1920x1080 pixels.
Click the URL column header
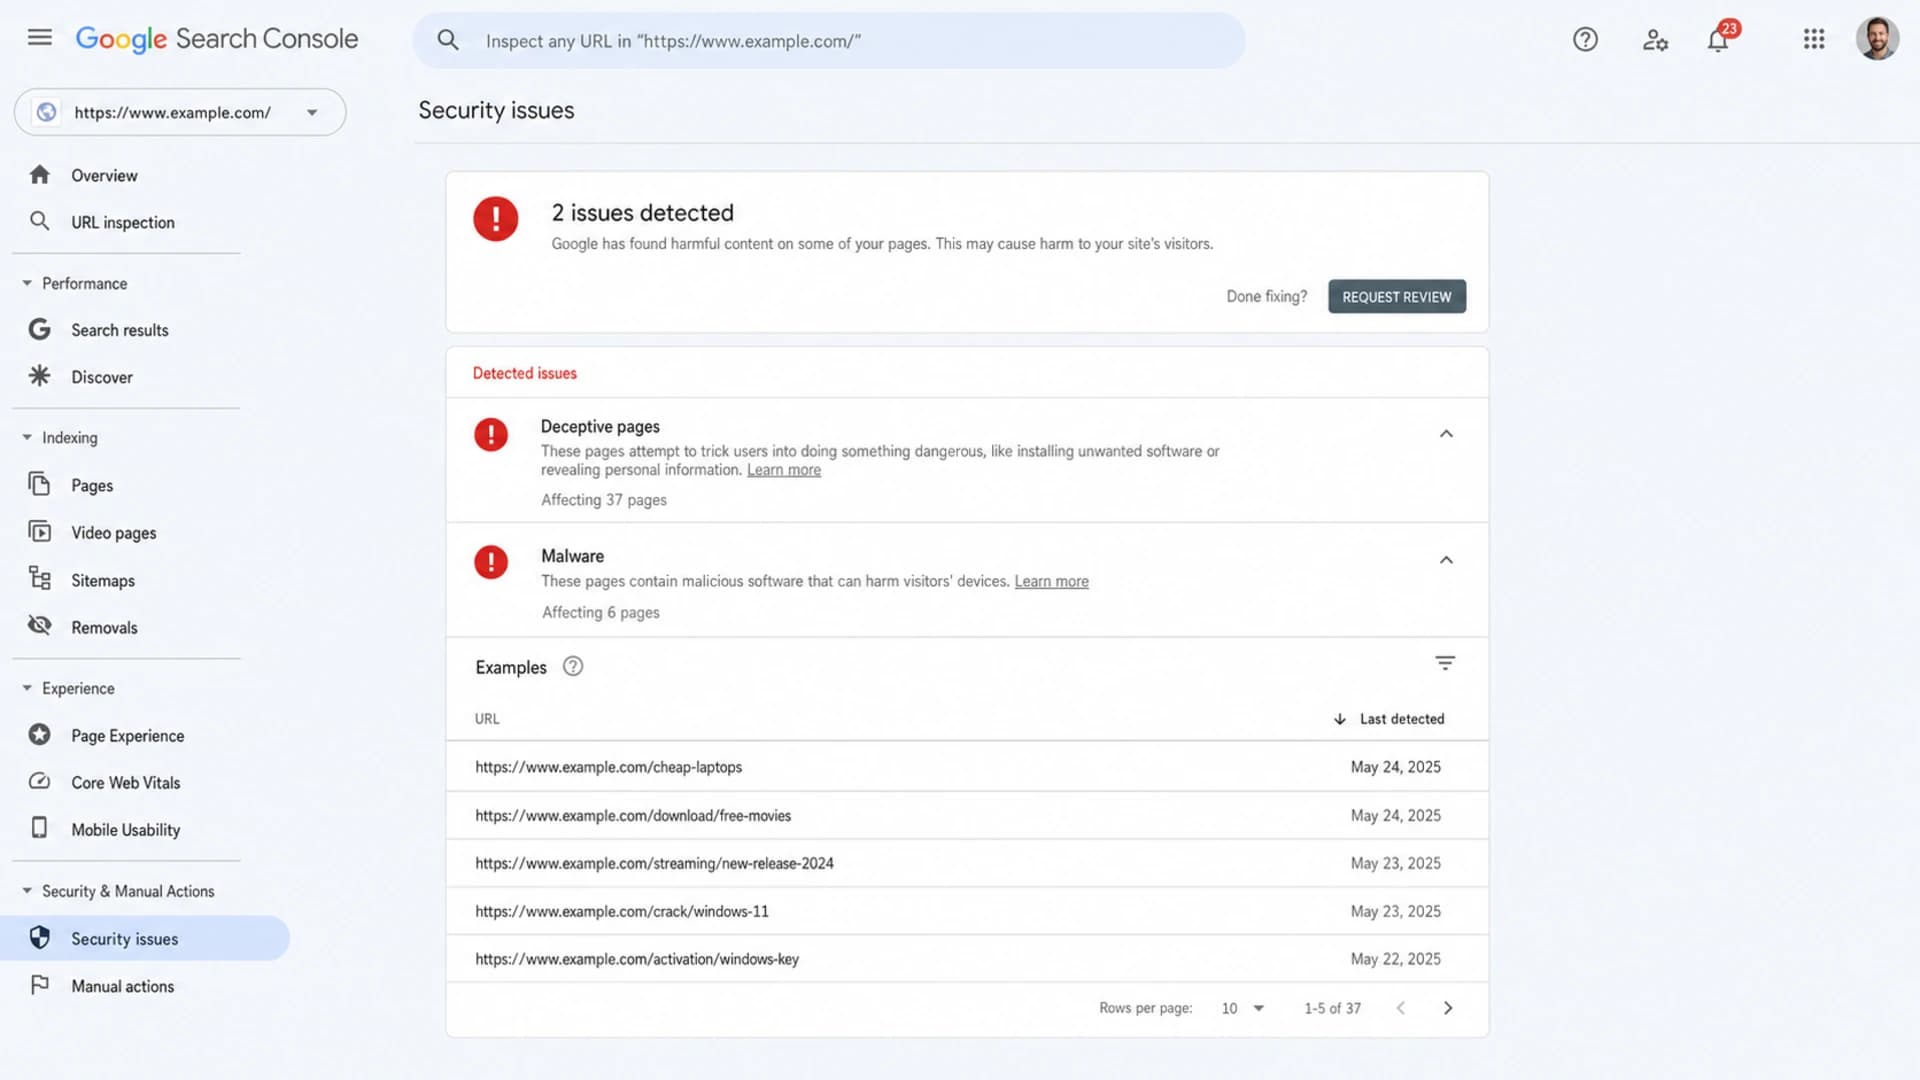pos(487,719)
